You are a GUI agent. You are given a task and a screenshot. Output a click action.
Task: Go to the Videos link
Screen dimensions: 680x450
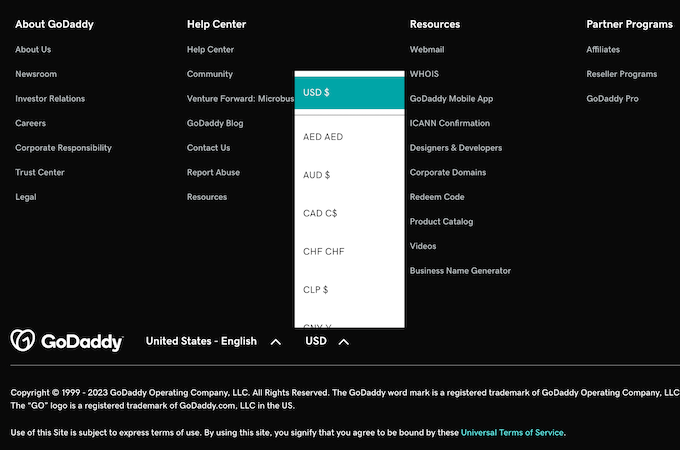coord(423,246)
